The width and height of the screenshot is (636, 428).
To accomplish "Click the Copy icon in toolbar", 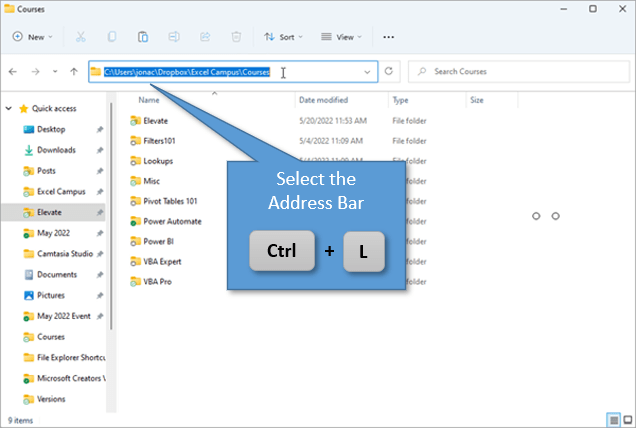I will coord(111,37).
